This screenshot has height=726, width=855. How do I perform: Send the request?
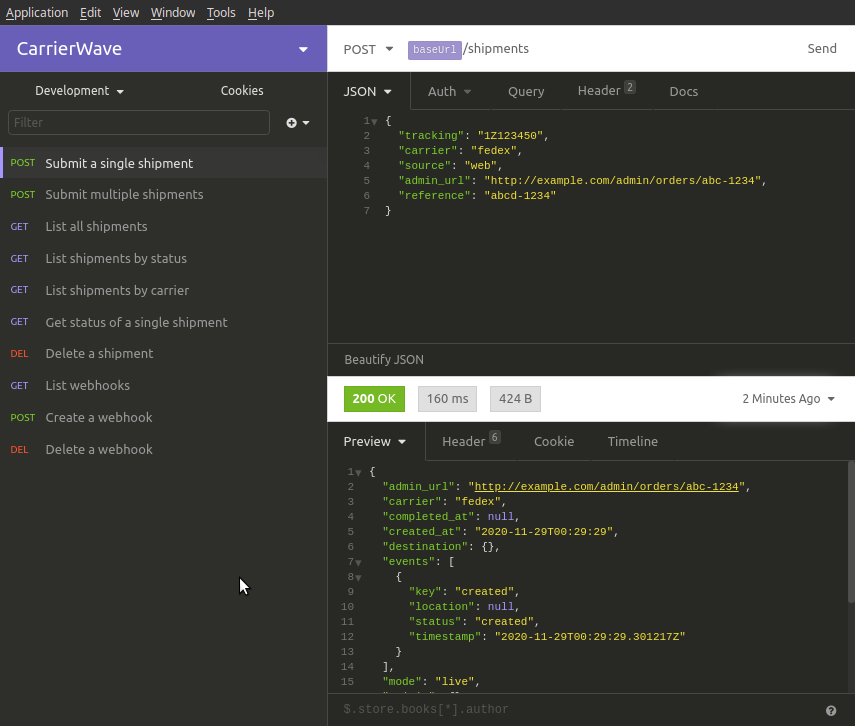coord(822,49)
